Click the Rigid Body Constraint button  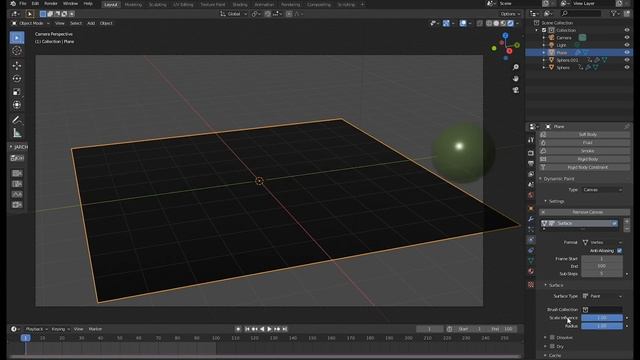pyautogui.click(x=584, y=167)
